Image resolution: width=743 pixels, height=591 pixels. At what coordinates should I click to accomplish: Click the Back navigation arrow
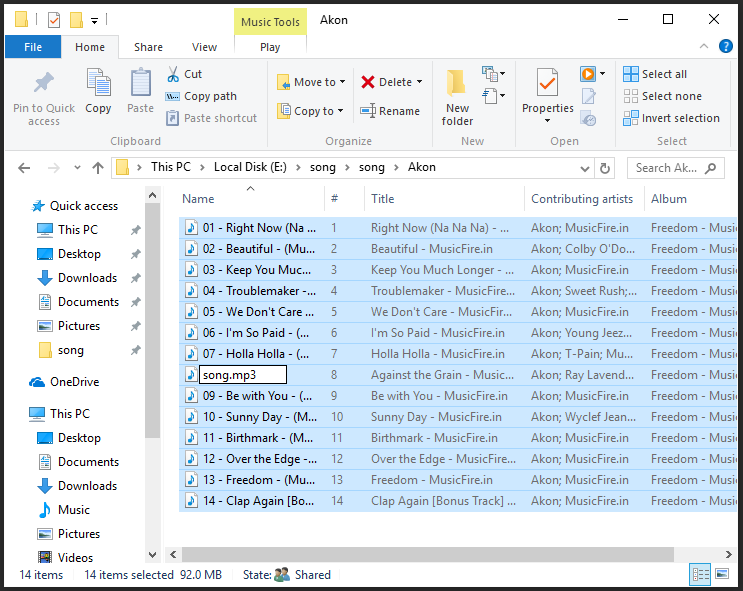coord(24,168)
